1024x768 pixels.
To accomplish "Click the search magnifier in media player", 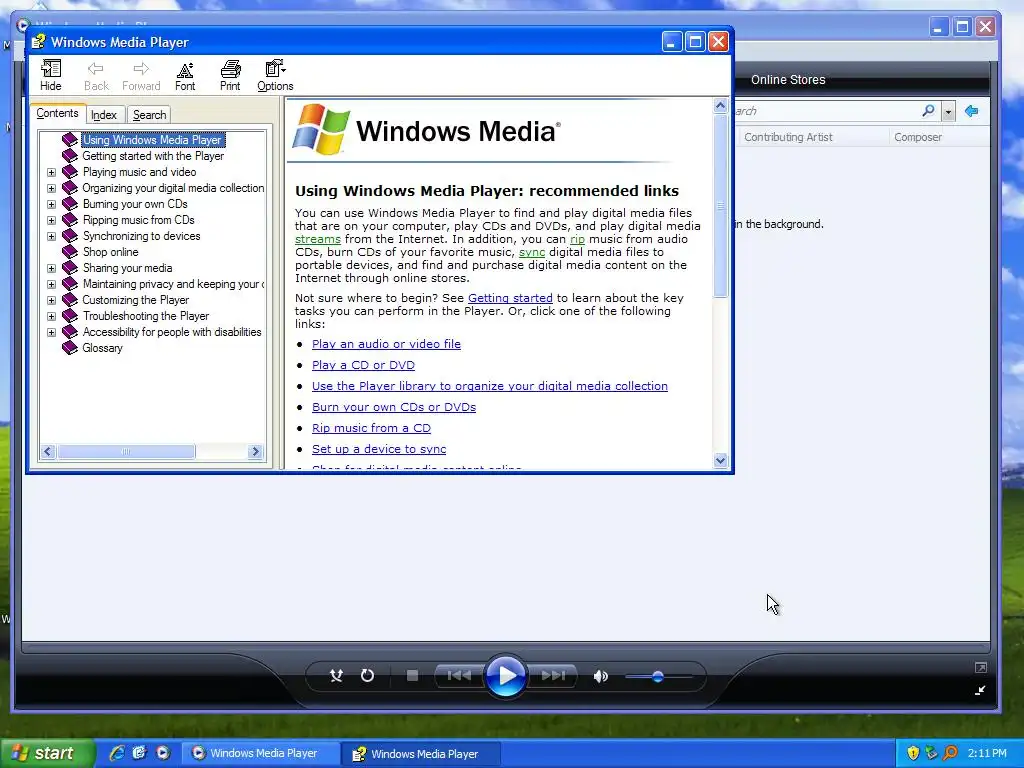I will tap(928, 110).
